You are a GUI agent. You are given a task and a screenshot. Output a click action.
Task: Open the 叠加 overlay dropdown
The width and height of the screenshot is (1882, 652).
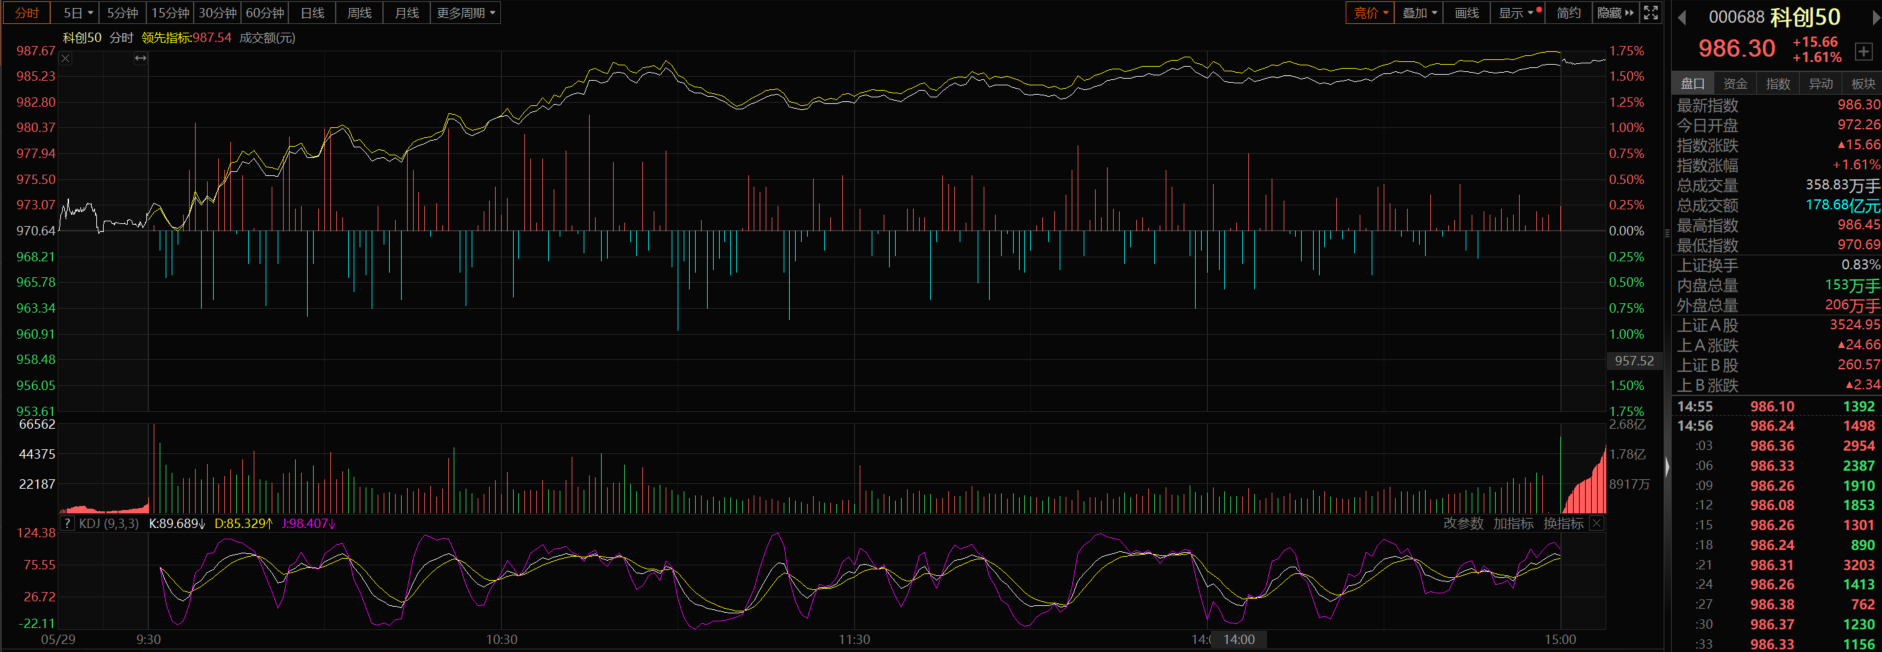1419,13
